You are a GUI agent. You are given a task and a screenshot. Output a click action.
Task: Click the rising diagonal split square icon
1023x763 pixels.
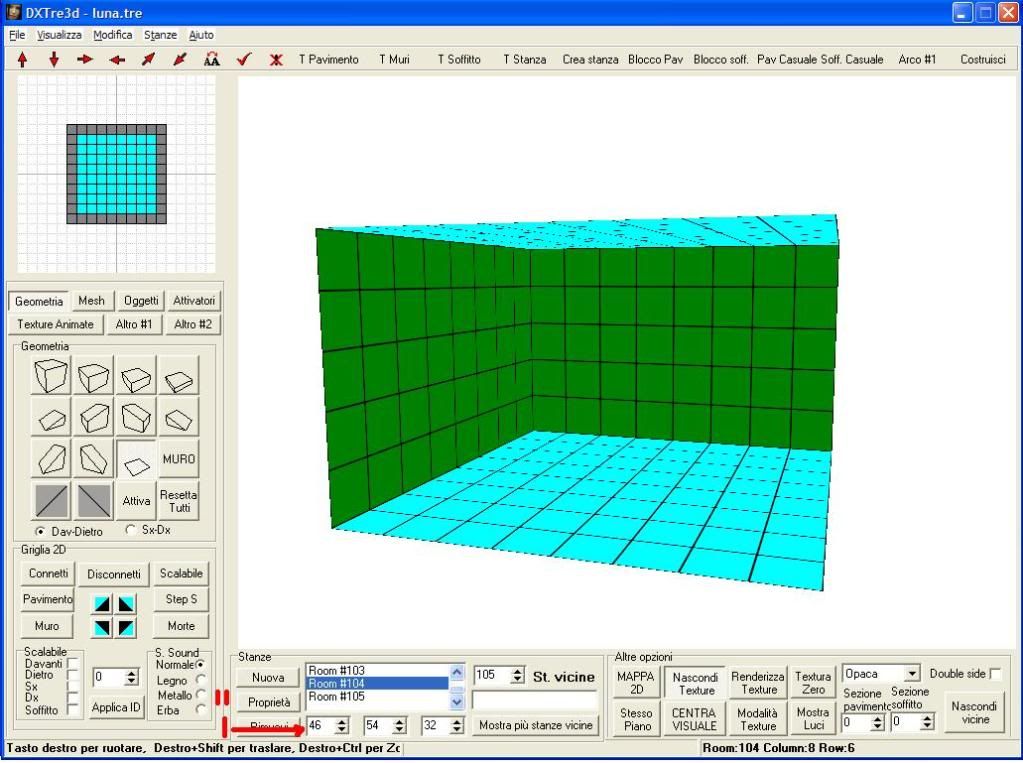coord(53,500)
